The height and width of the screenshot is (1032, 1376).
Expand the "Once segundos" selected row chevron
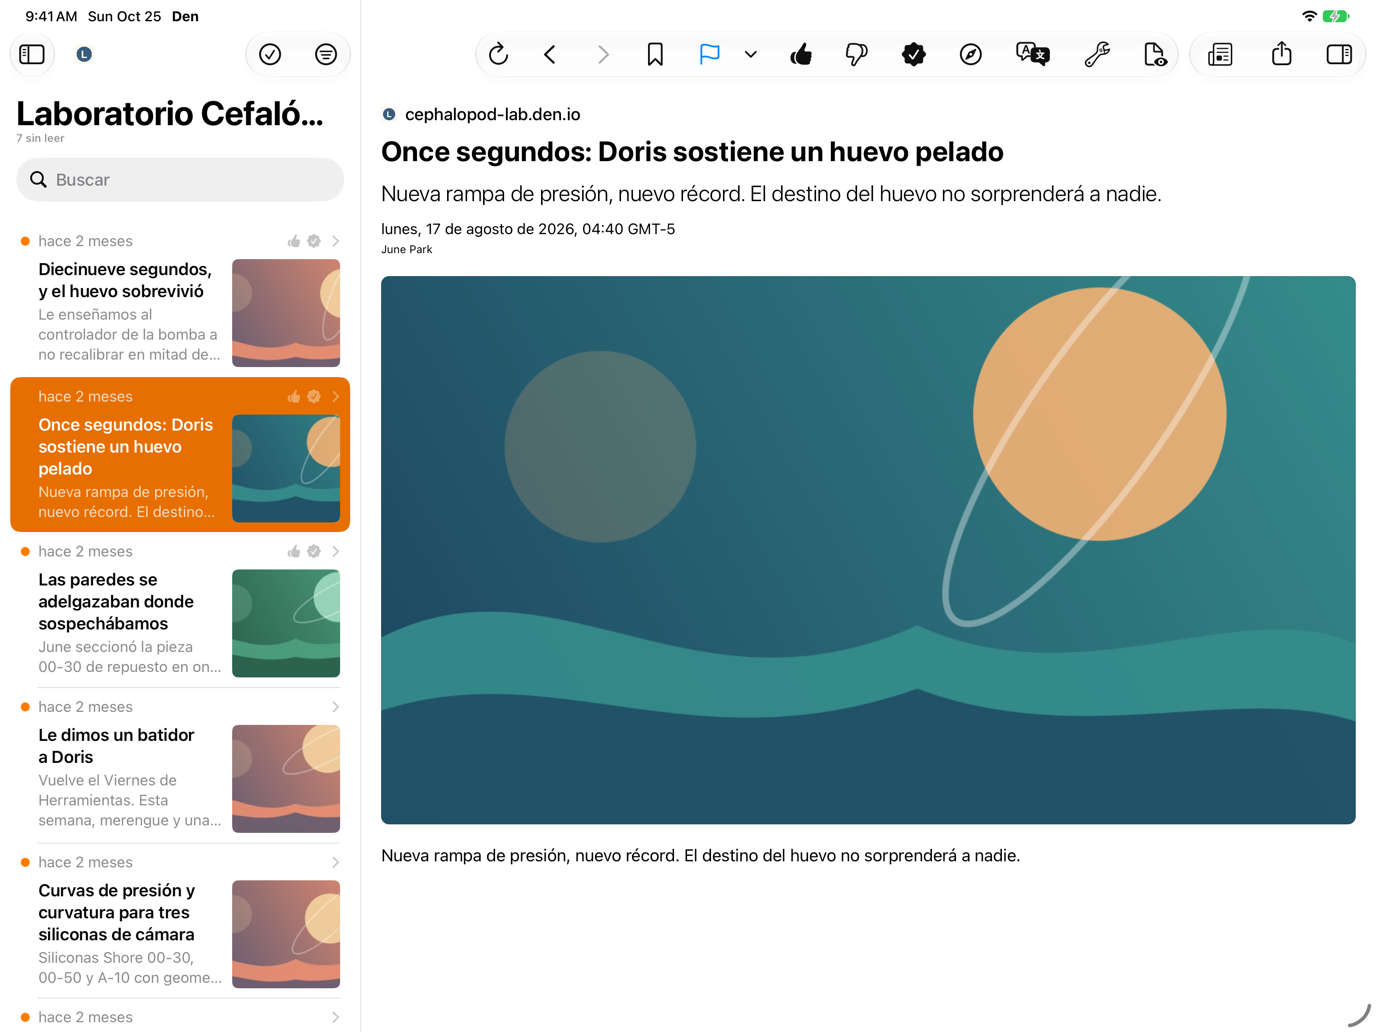pos(335,396)
